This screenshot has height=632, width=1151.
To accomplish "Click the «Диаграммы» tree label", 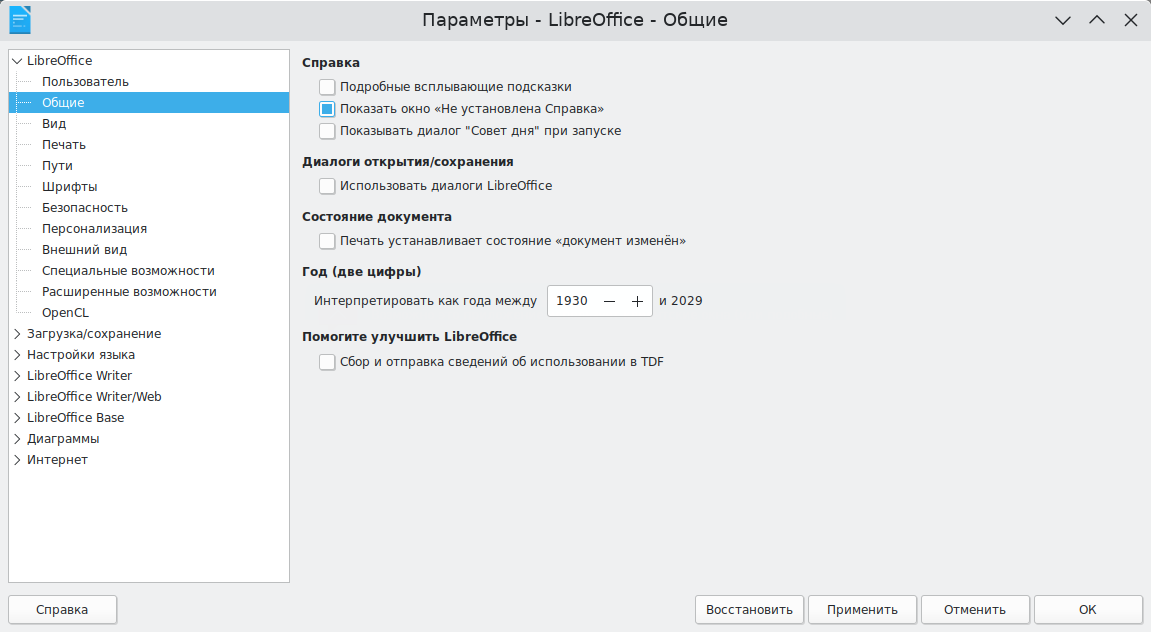I will coord(63,439).
